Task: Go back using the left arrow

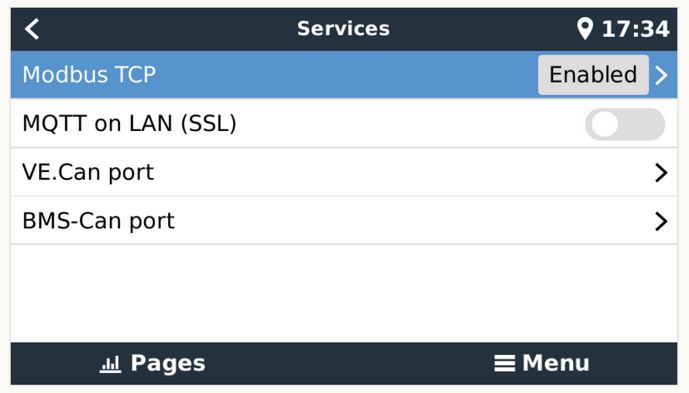Action: click(x=32, y=29)
